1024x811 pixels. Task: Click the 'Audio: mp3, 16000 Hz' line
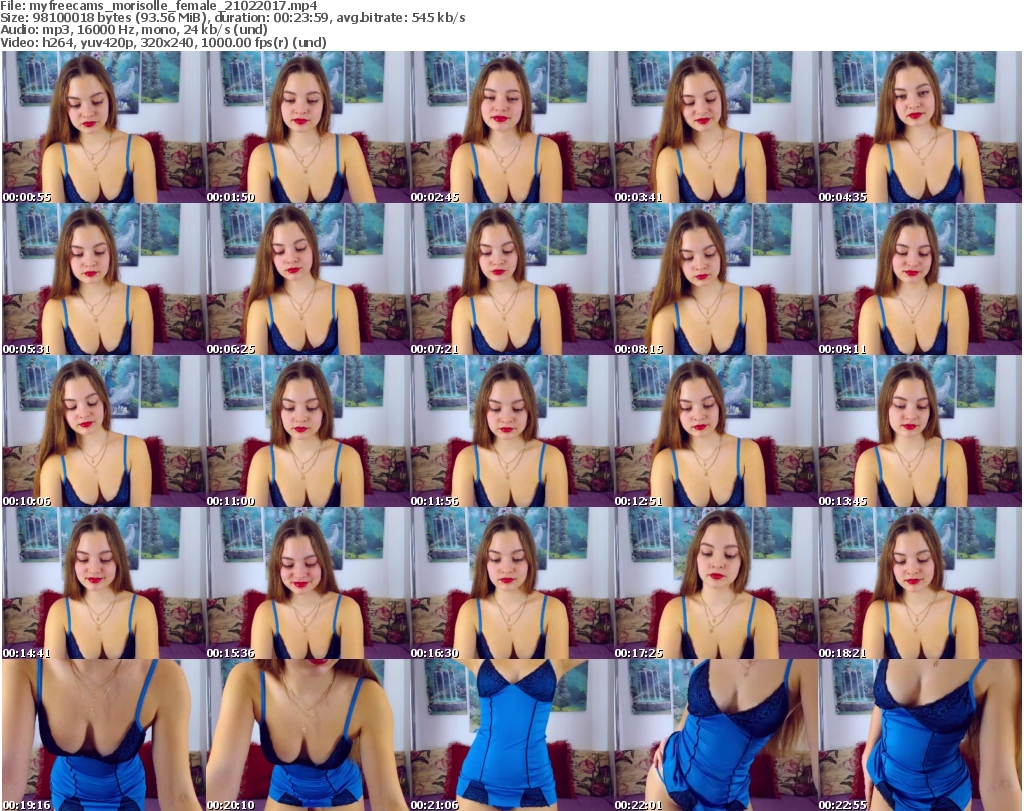(x=134, y=30)
